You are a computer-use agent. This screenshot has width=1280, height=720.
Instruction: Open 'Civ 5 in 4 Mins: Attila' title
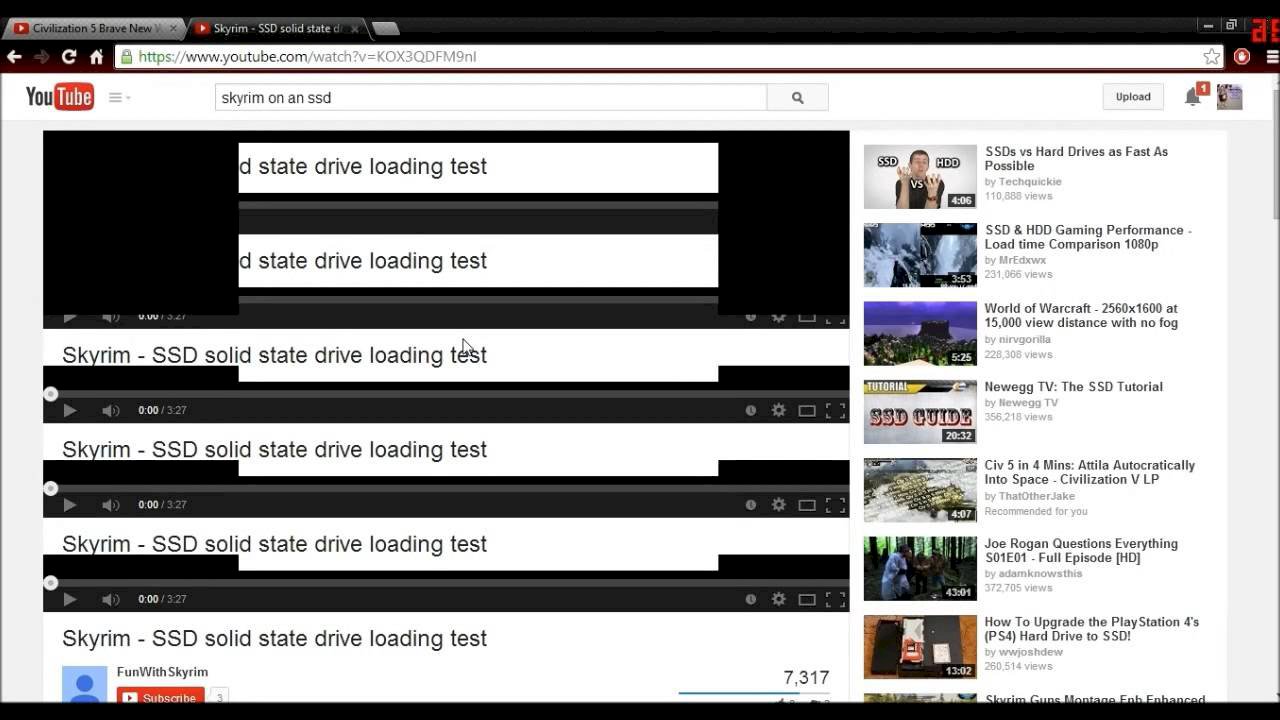[1089, 472]
